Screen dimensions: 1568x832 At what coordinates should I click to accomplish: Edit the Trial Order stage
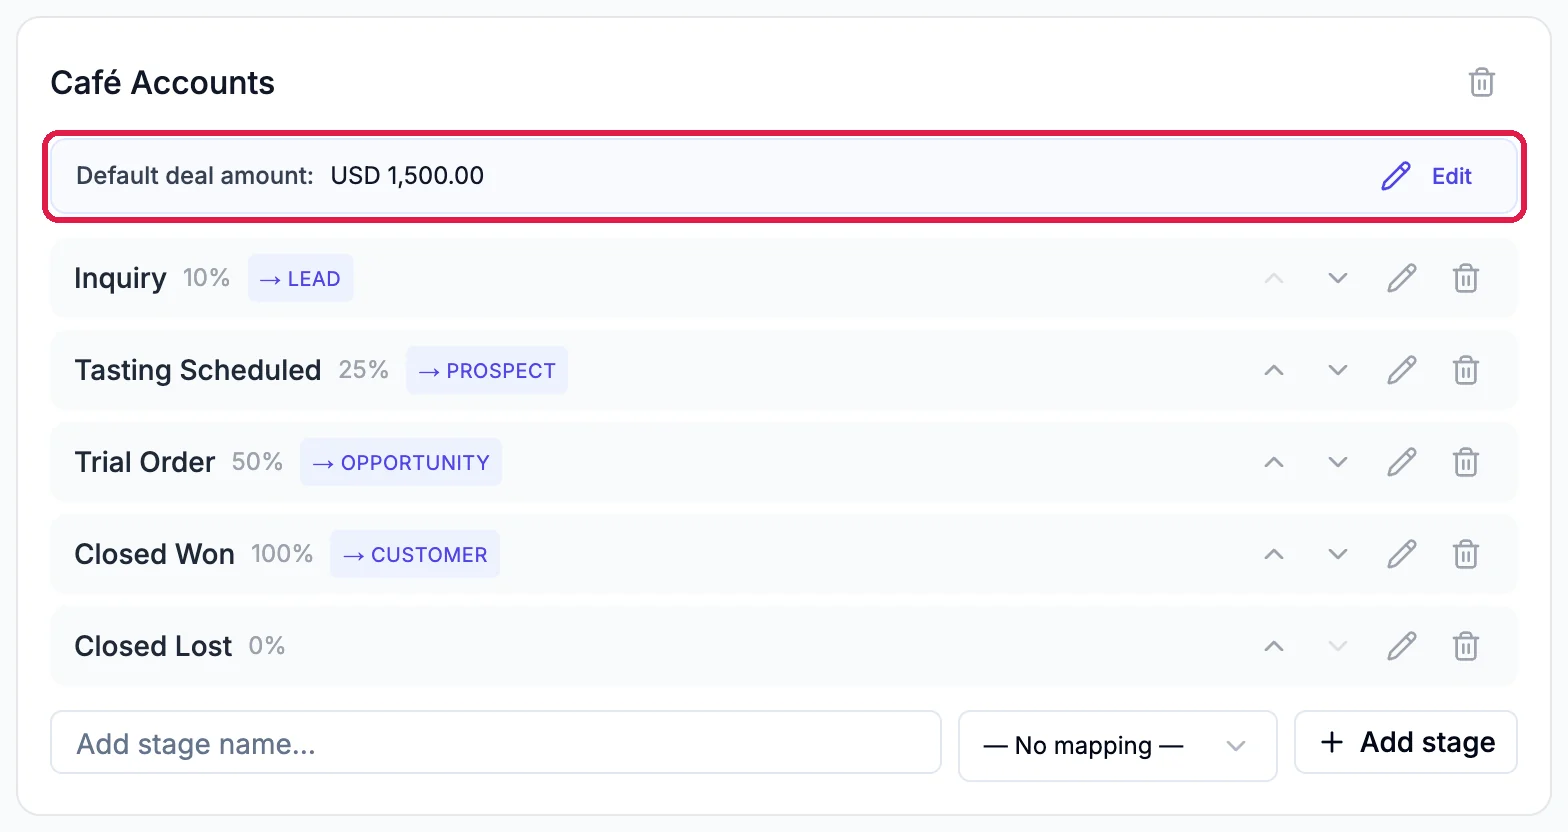click(1402, 462)
